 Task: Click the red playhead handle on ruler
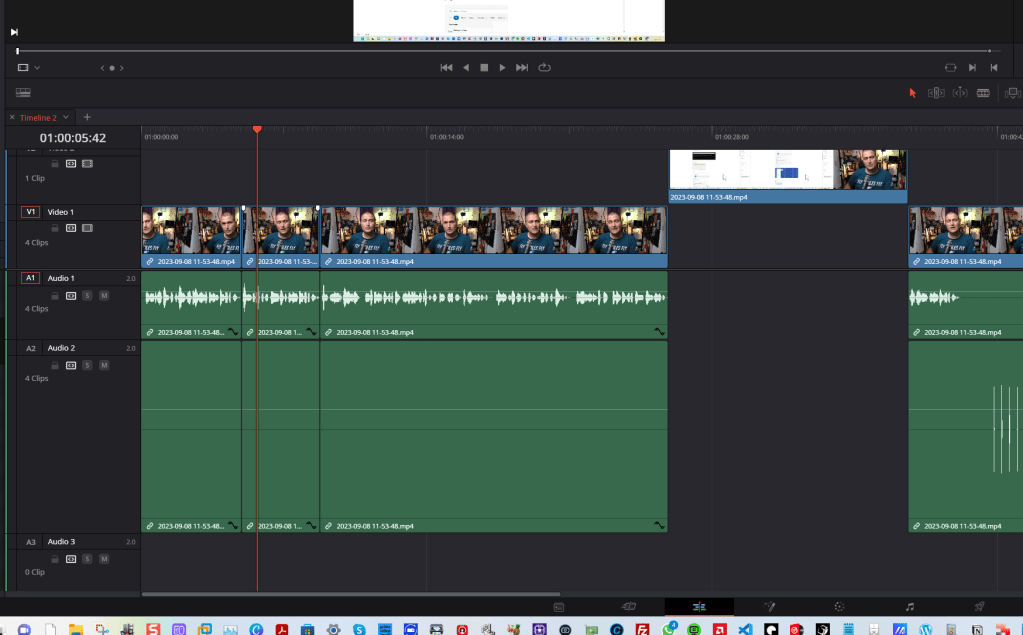click(x=257, y=129)
